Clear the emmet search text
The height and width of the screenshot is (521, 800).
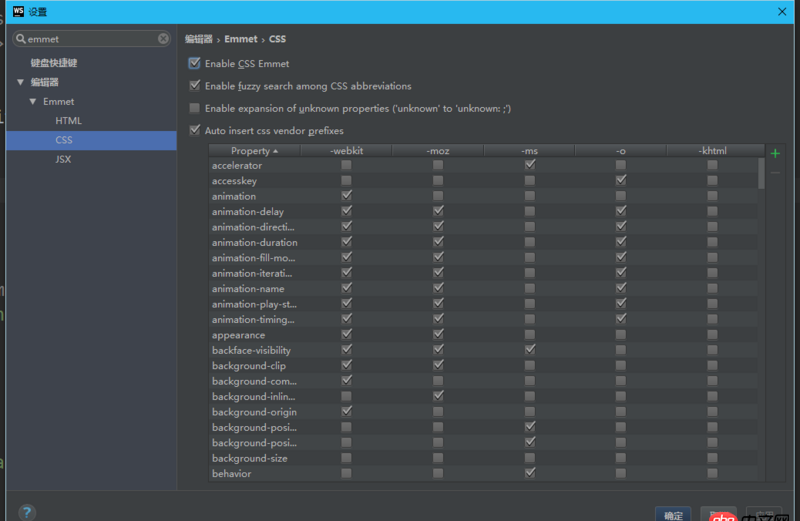pyautogui.click(x=163, y=39)
